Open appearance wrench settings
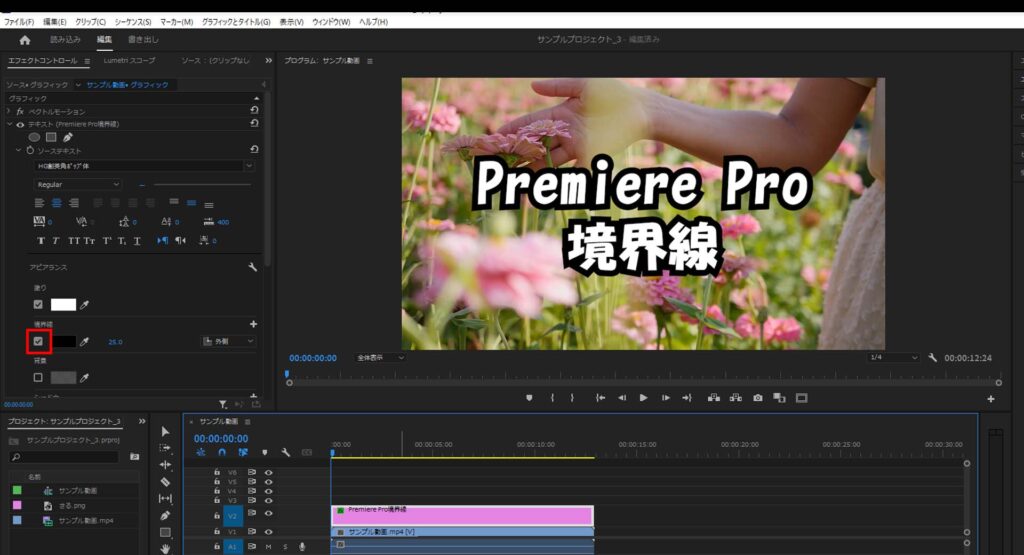This screenshot has width=1024, height=555. click(x=253, y=267)
